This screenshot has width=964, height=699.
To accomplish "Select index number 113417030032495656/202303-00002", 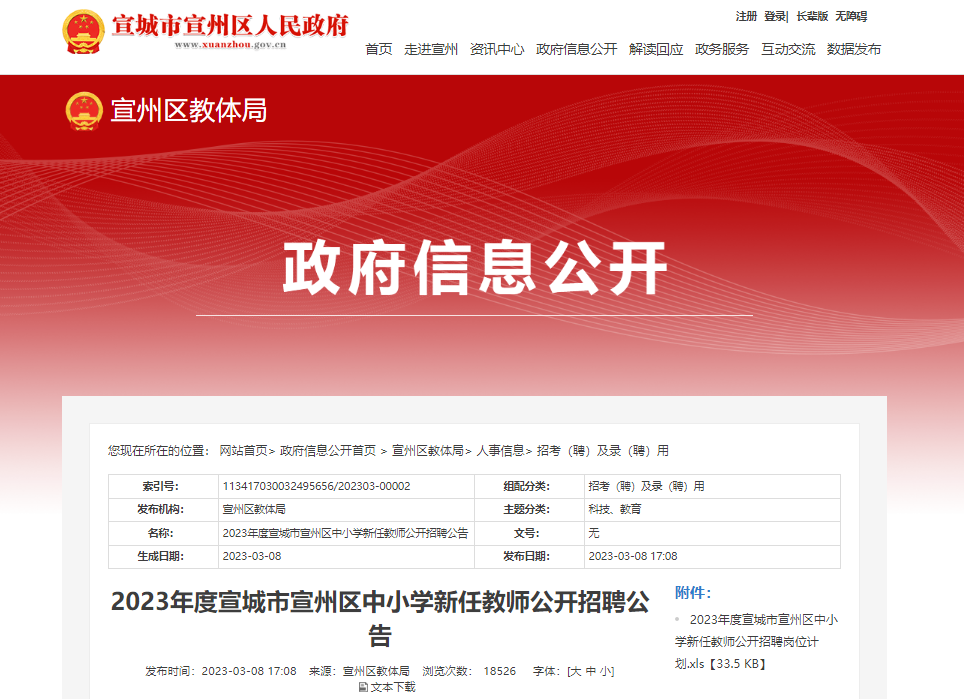I will [316, 486].
